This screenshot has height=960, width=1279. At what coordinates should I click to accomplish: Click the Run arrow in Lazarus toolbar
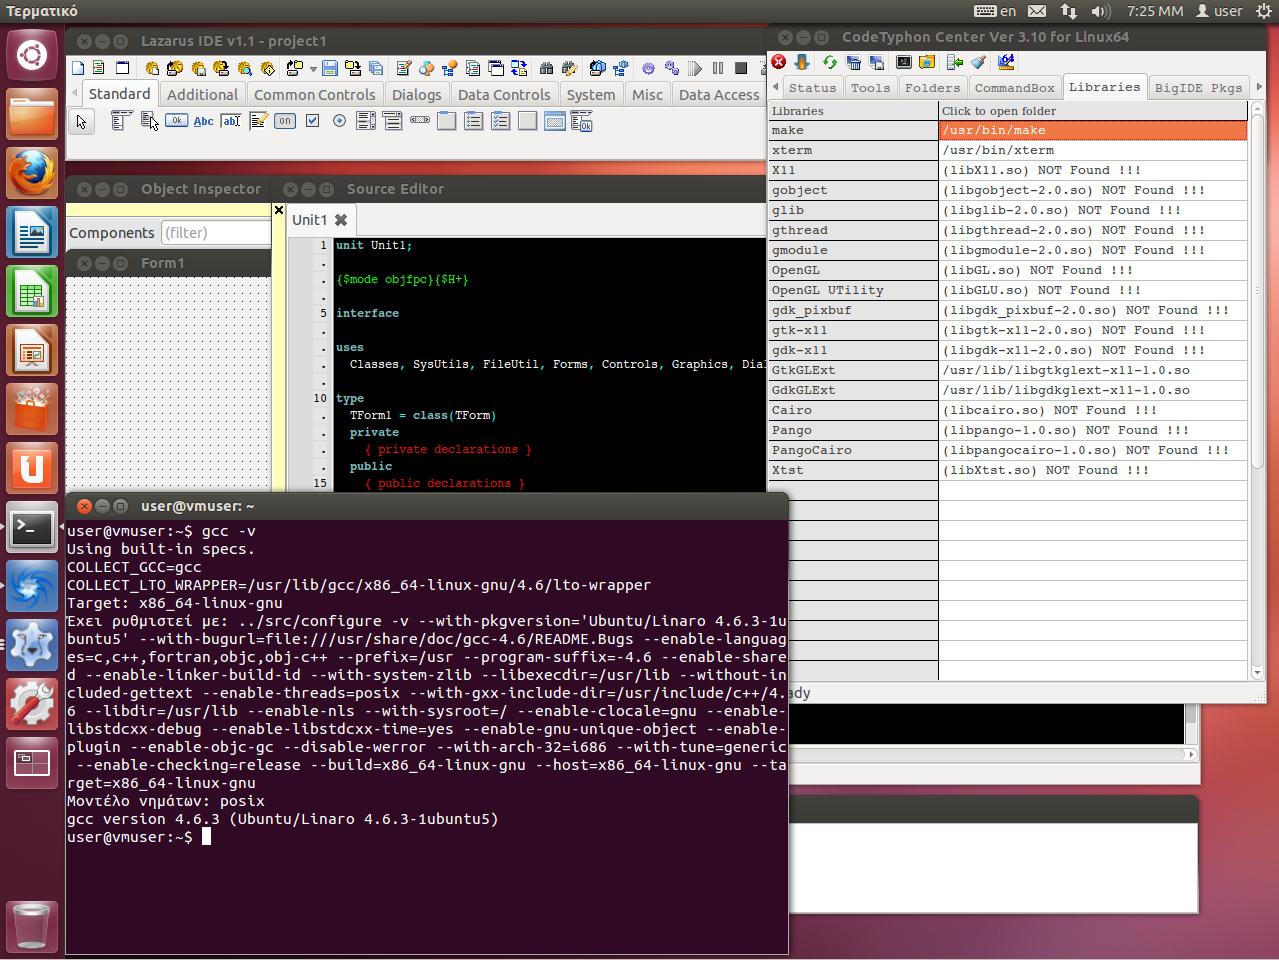695,68
